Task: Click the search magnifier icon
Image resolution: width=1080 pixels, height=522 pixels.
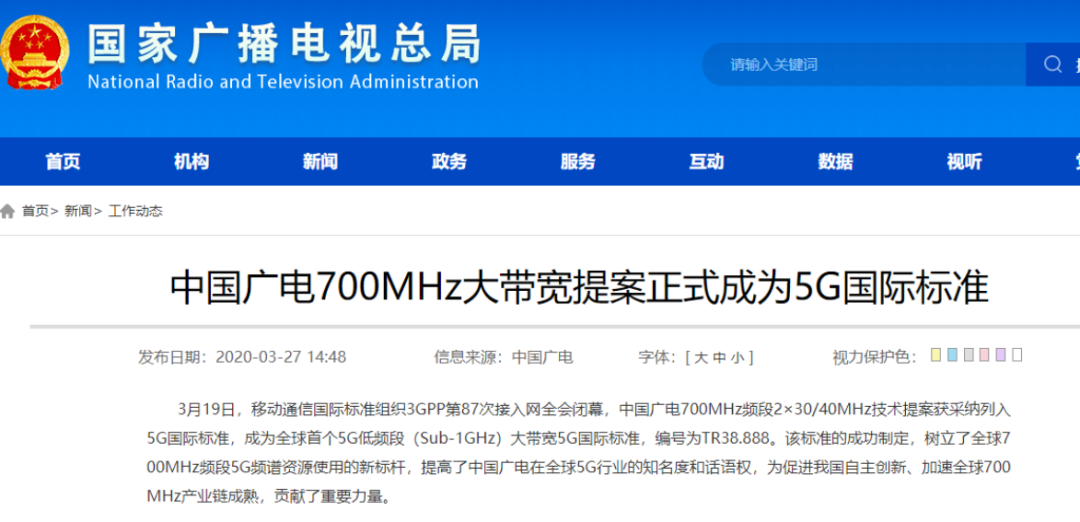Action: click(1052, 64)
